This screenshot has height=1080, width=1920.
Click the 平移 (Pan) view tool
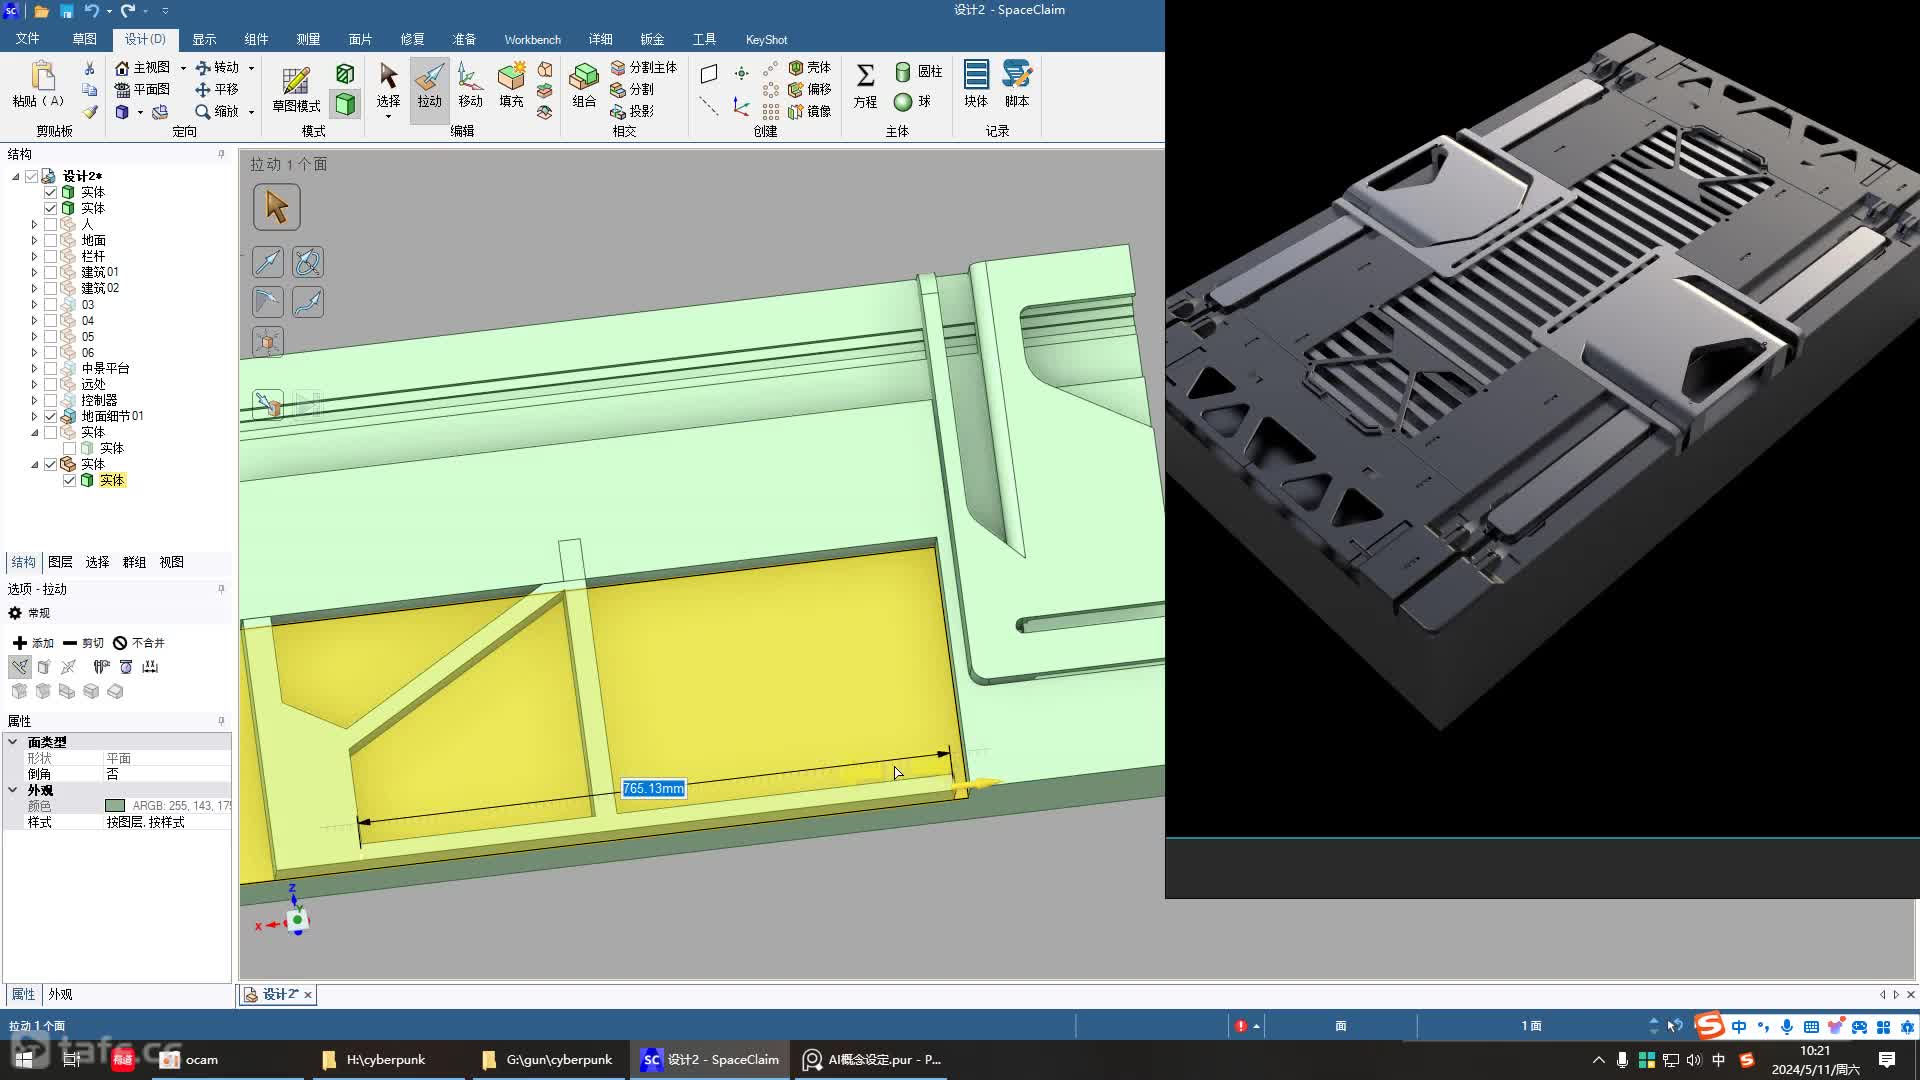click(216, 89)
